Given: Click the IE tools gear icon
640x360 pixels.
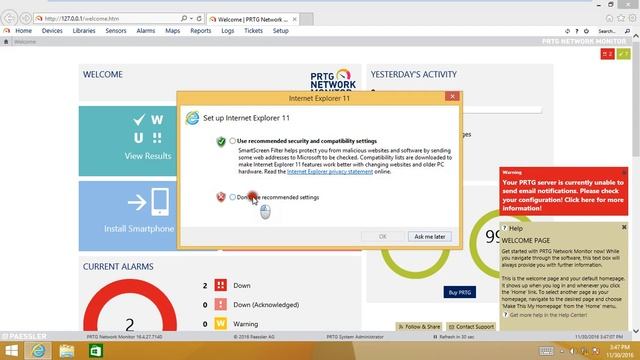Looking at the screenshot, I should [x=632, y=18].
